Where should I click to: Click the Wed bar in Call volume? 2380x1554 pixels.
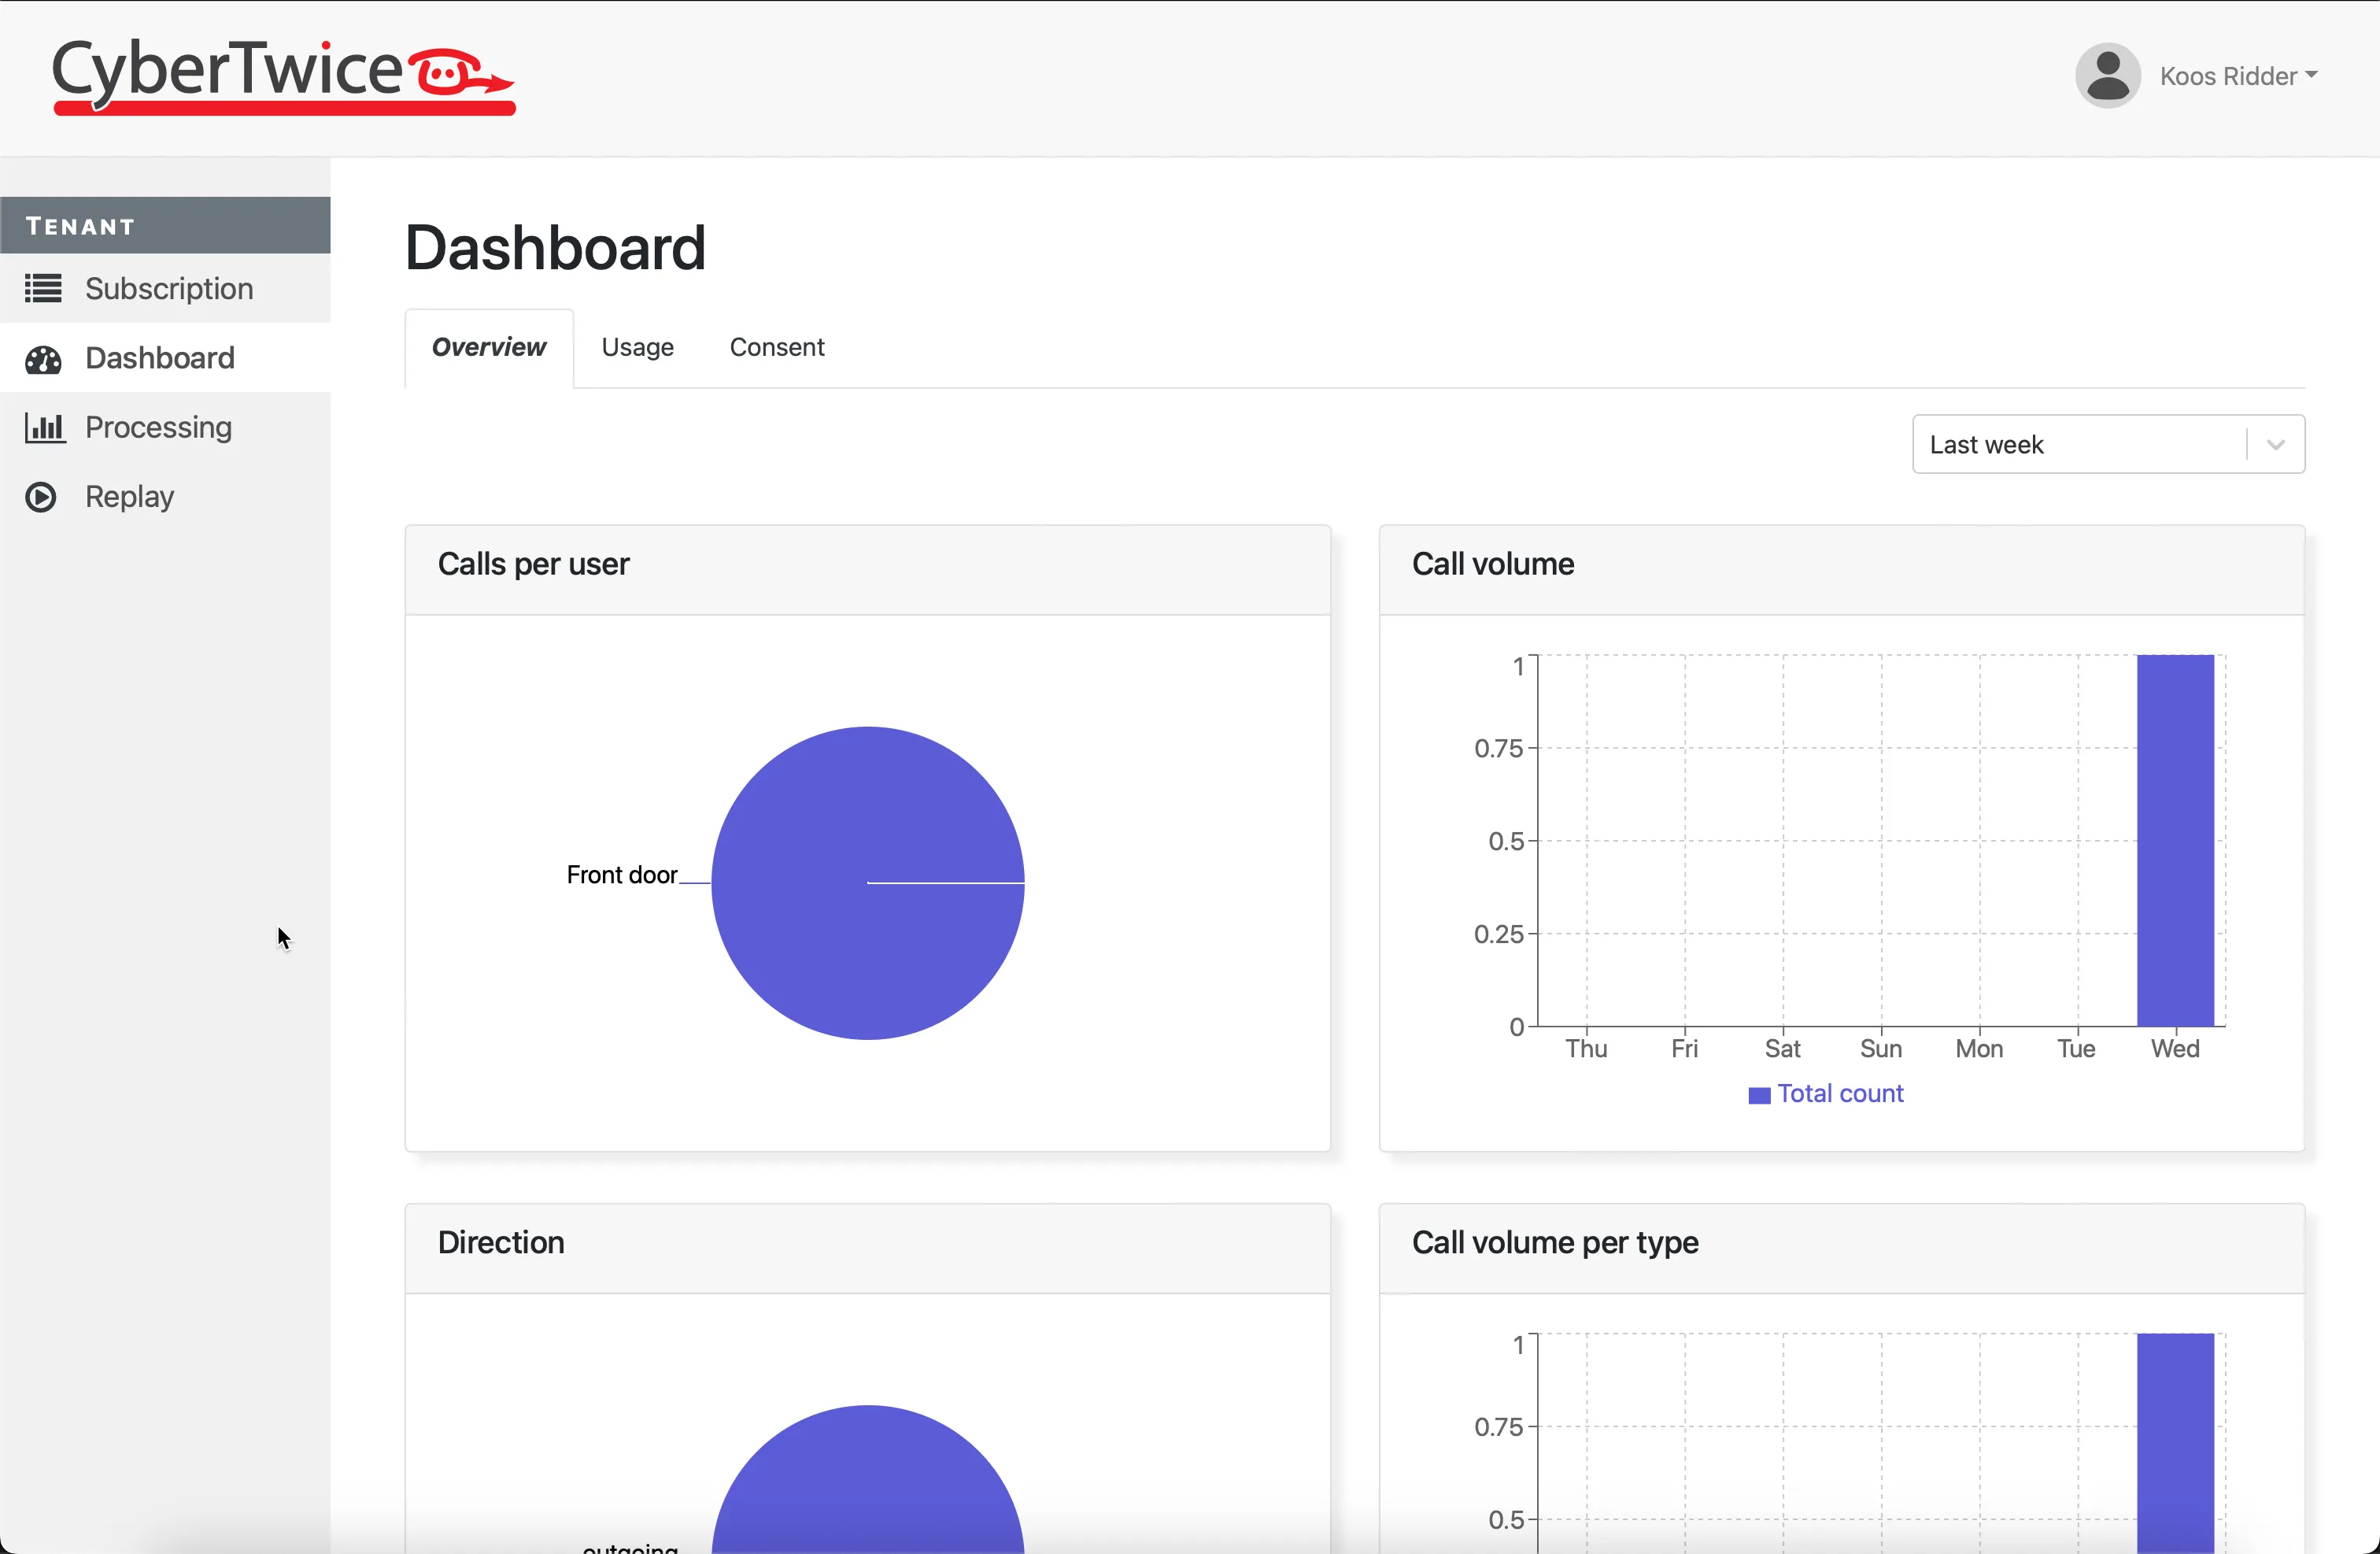[x=2175, y=841]
